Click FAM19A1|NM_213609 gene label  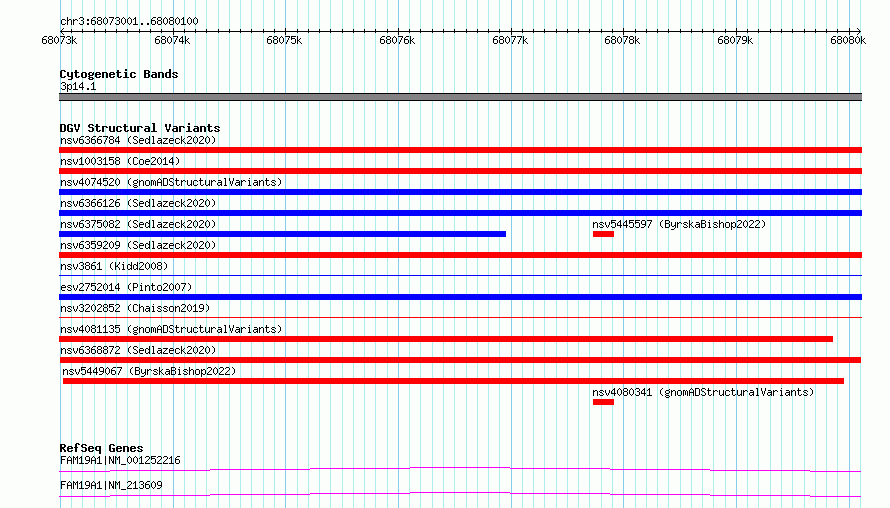tap(111, 485)
